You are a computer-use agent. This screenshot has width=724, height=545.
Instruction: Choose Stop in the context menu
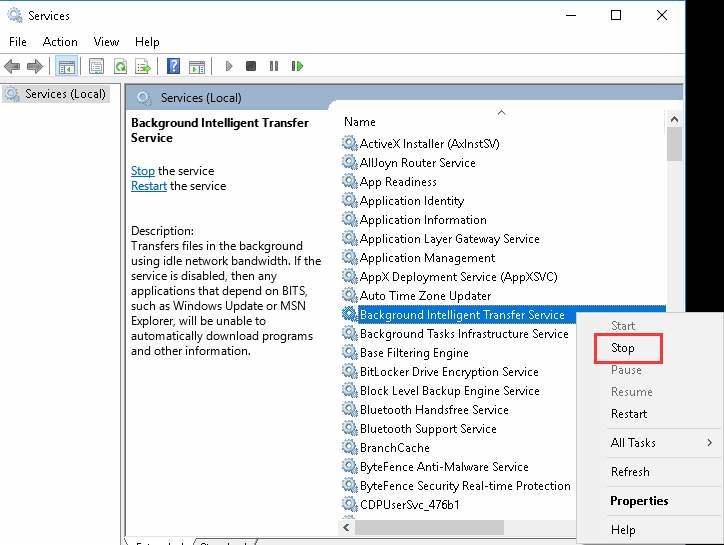pyautogui.click(x=622, y=348)
